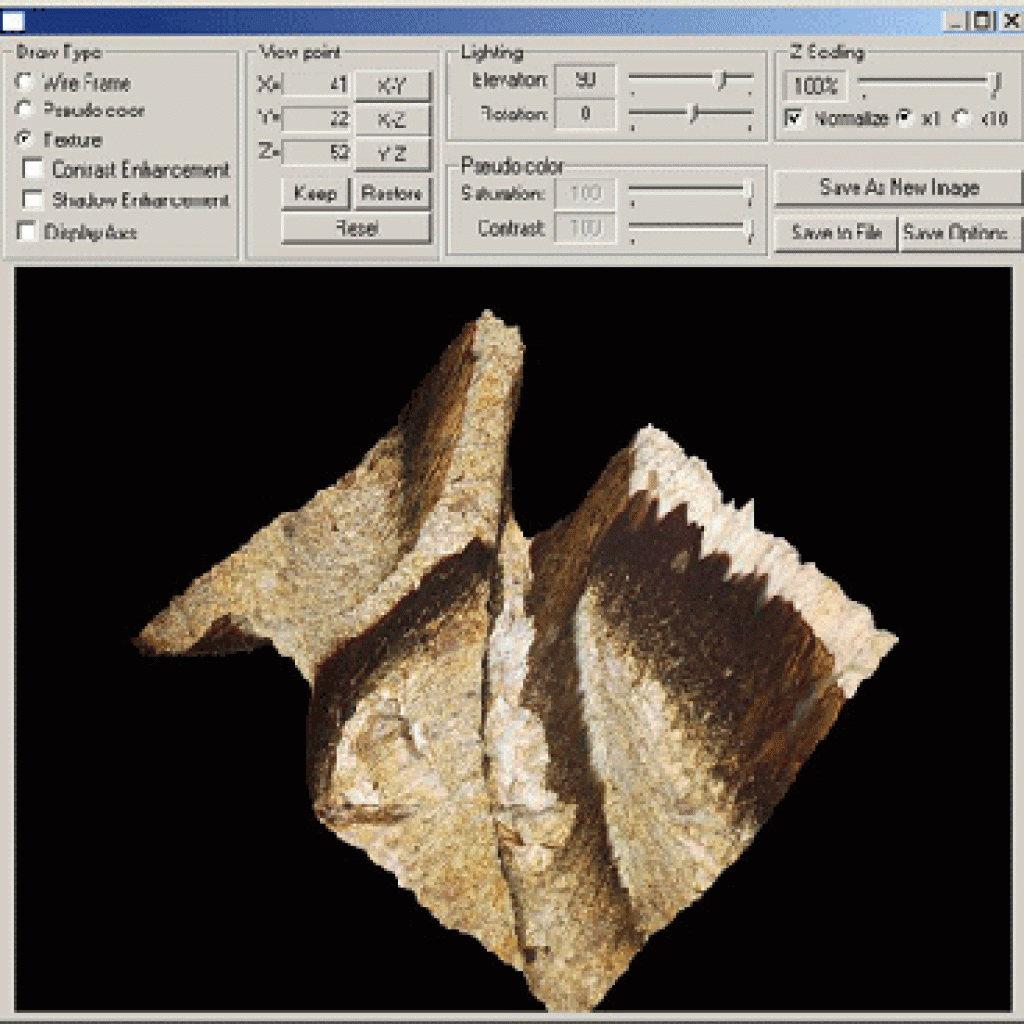Screen dimensions: 1024x1024
Task: Click Save As New Image
Action: 897,188
